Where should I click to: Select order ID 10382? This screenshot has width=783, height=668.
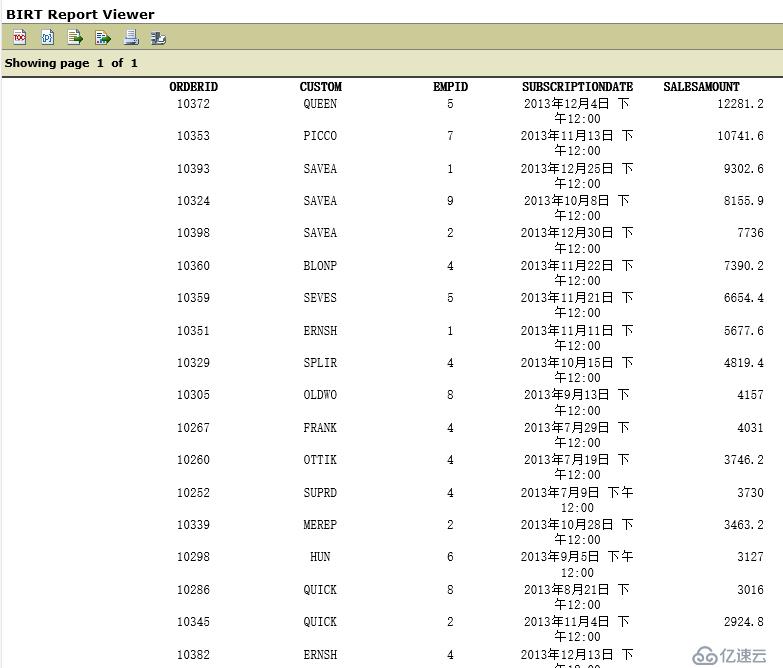tap(193, 655)
